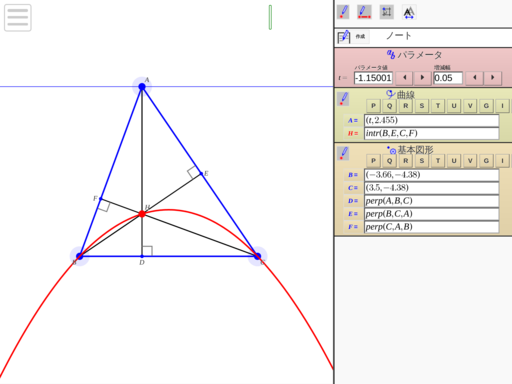Click the I button in 曲線 section
The width and height of the screenshot is (512, 384).
point(502,106)
